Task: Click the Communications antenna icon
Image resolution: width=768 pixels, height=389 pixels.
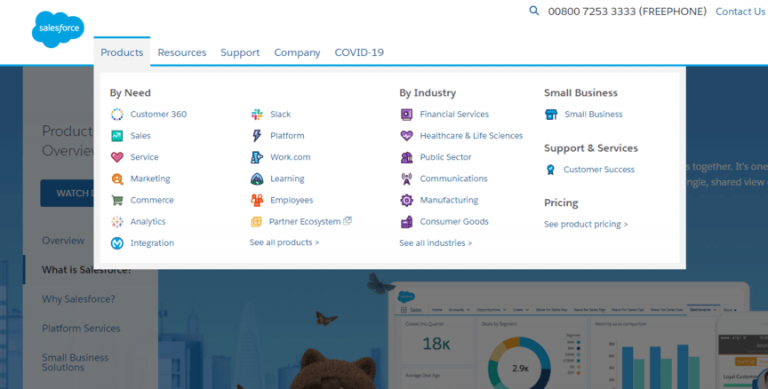Action: click(407, 179)
